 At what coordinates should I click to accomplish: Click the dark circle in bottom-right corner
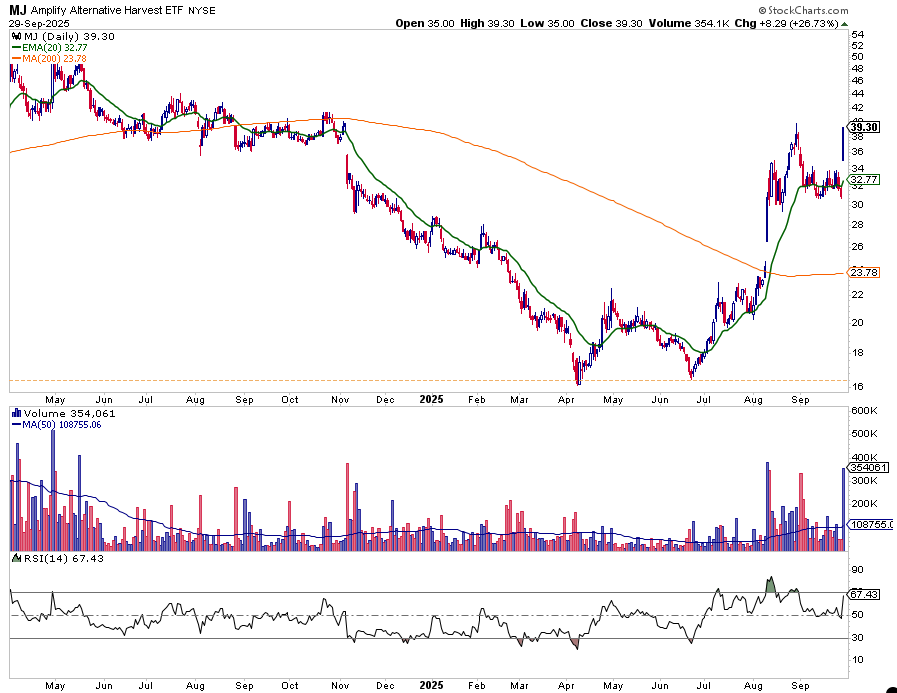click(891, 689)
